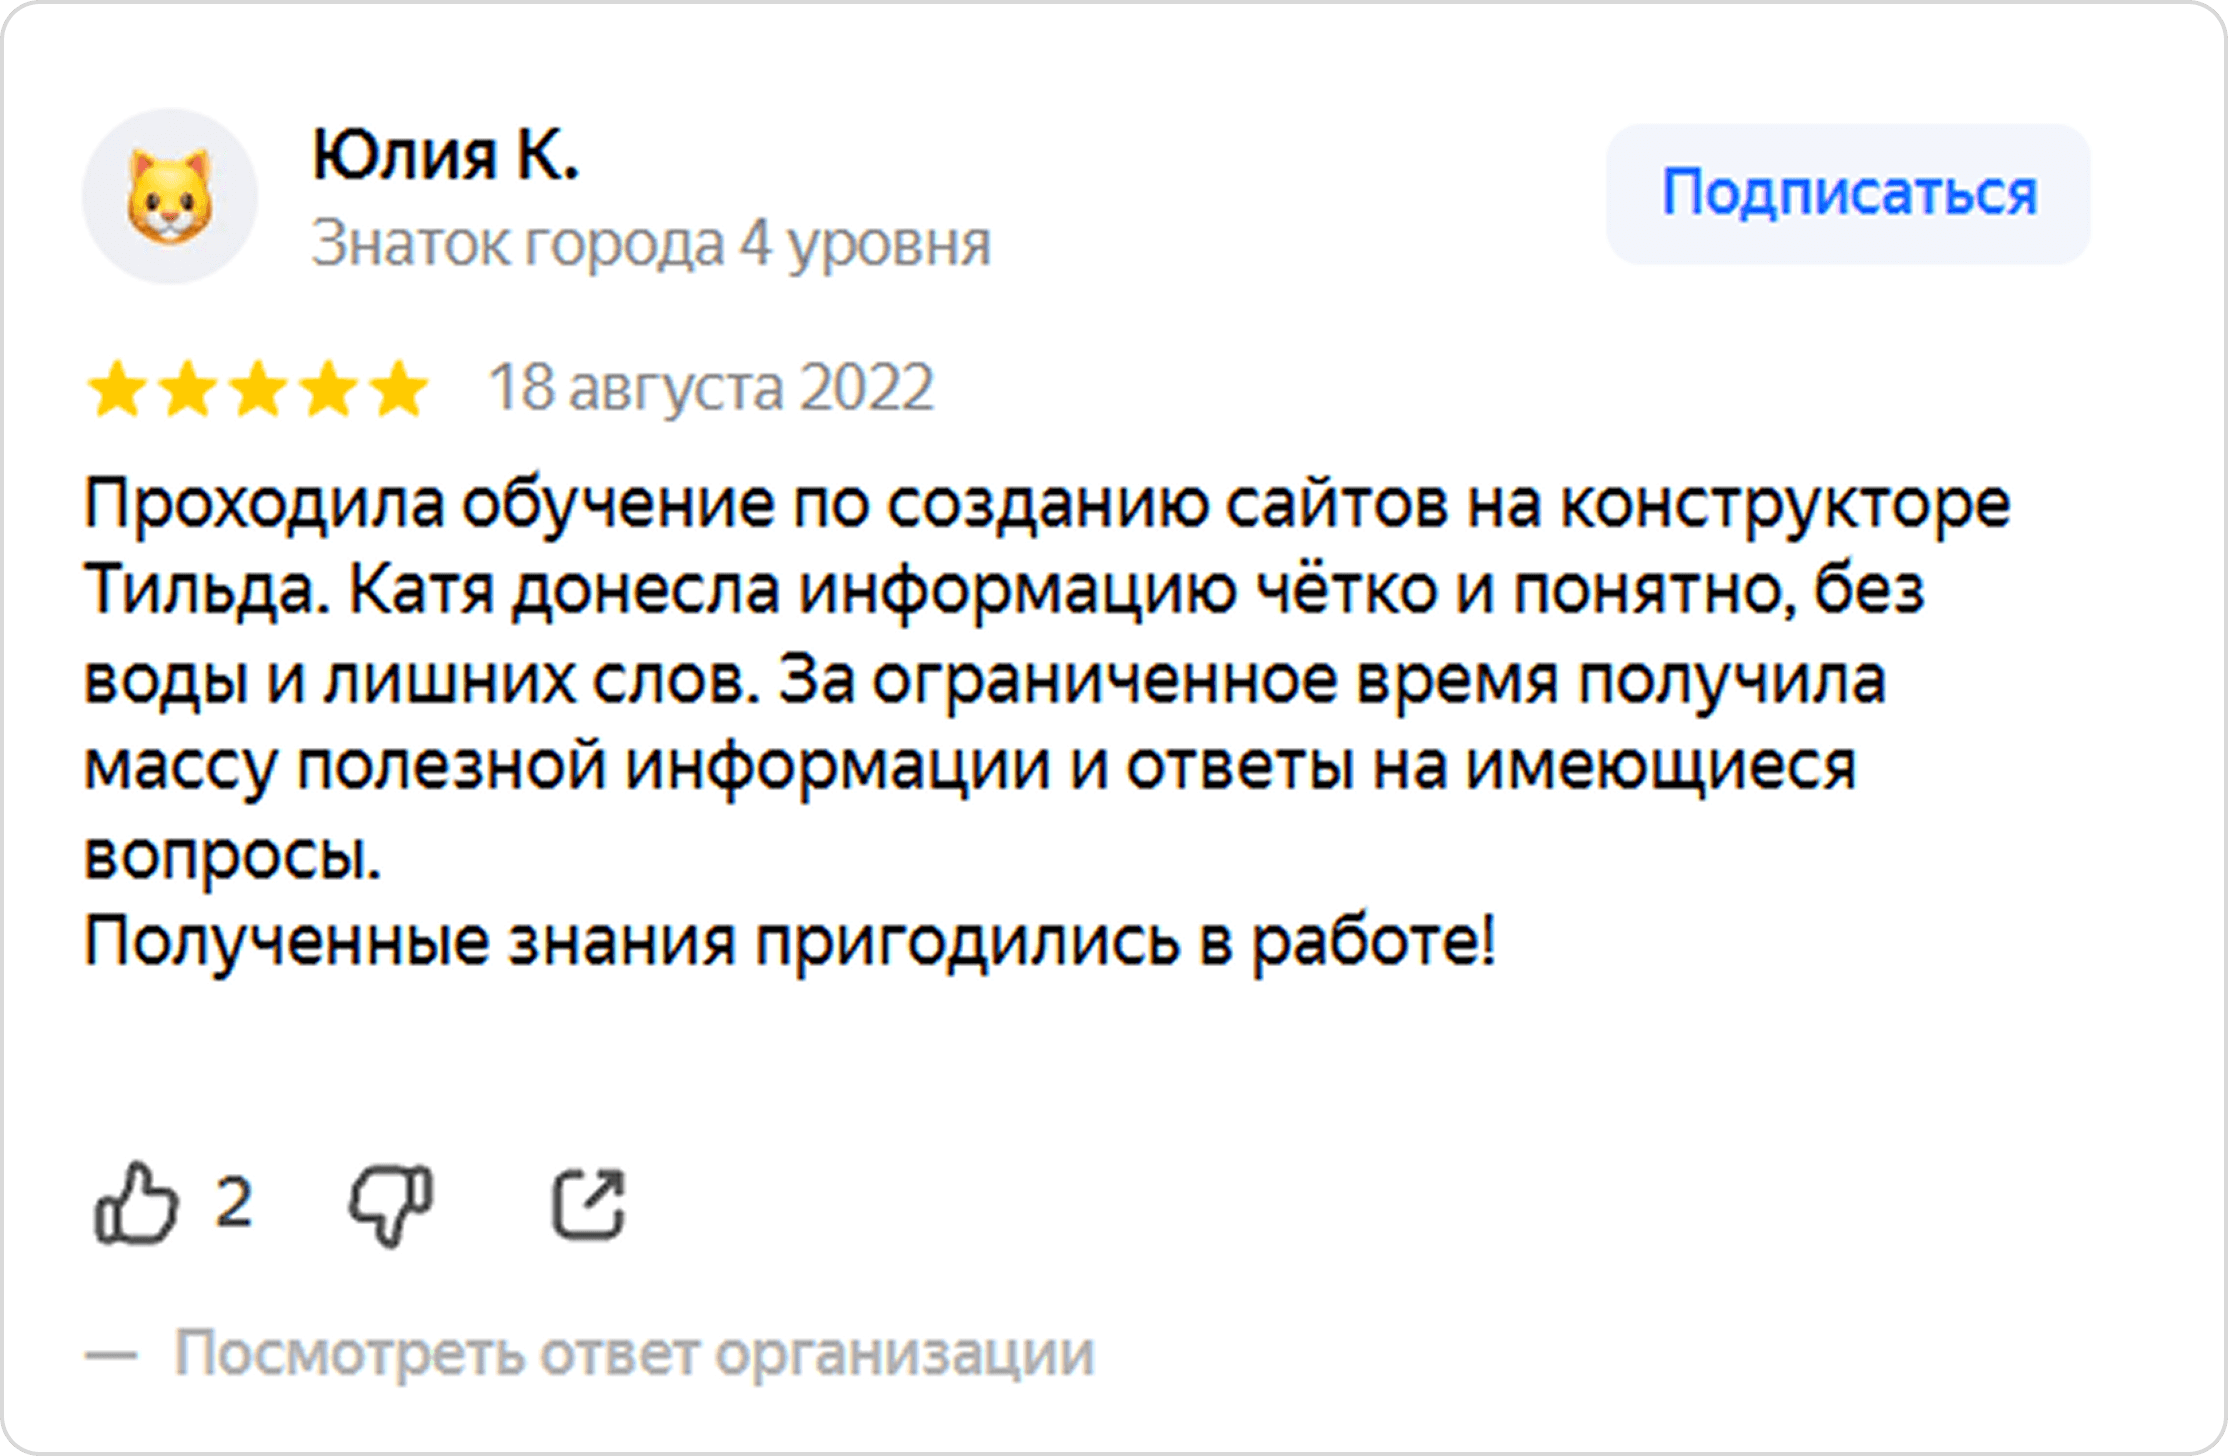Open reviewer name Юлия К.

(446, 156)
